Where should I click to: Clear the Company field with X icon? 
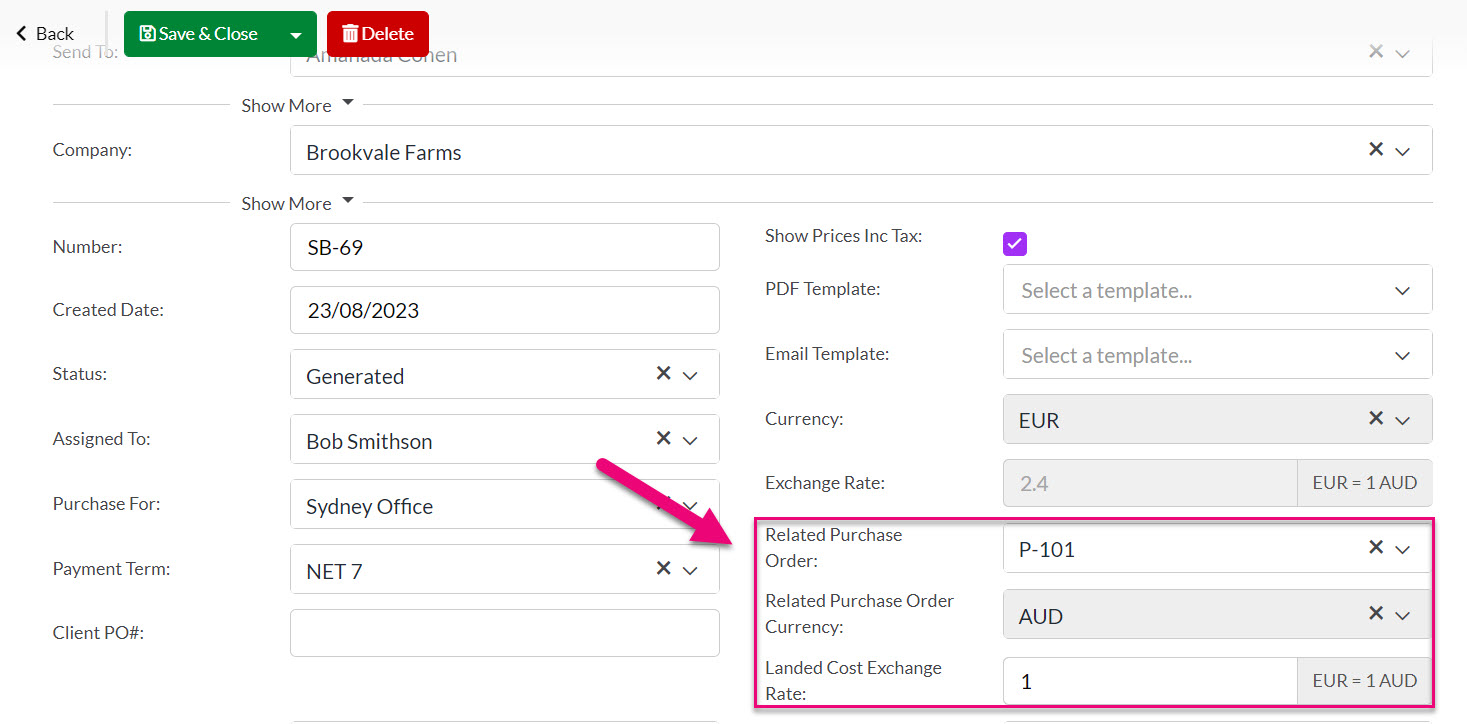pyautogui.click(x=1376, y=149)
